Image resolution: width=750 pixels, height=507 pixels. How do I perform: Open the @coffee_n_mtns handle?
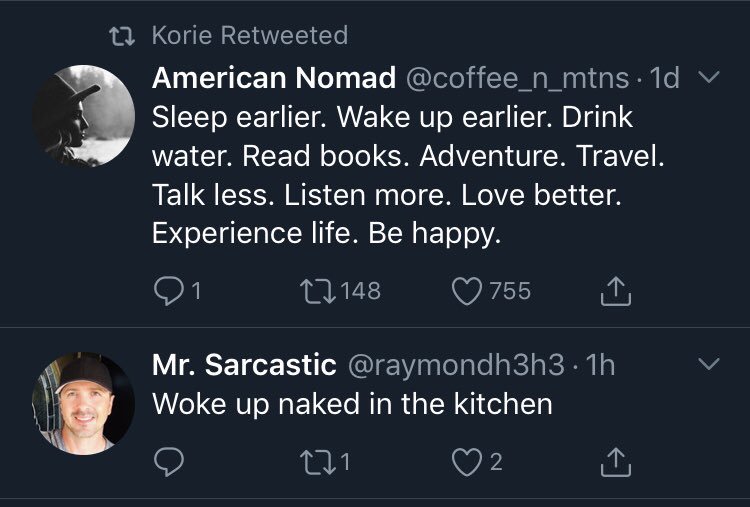(516, 78)
